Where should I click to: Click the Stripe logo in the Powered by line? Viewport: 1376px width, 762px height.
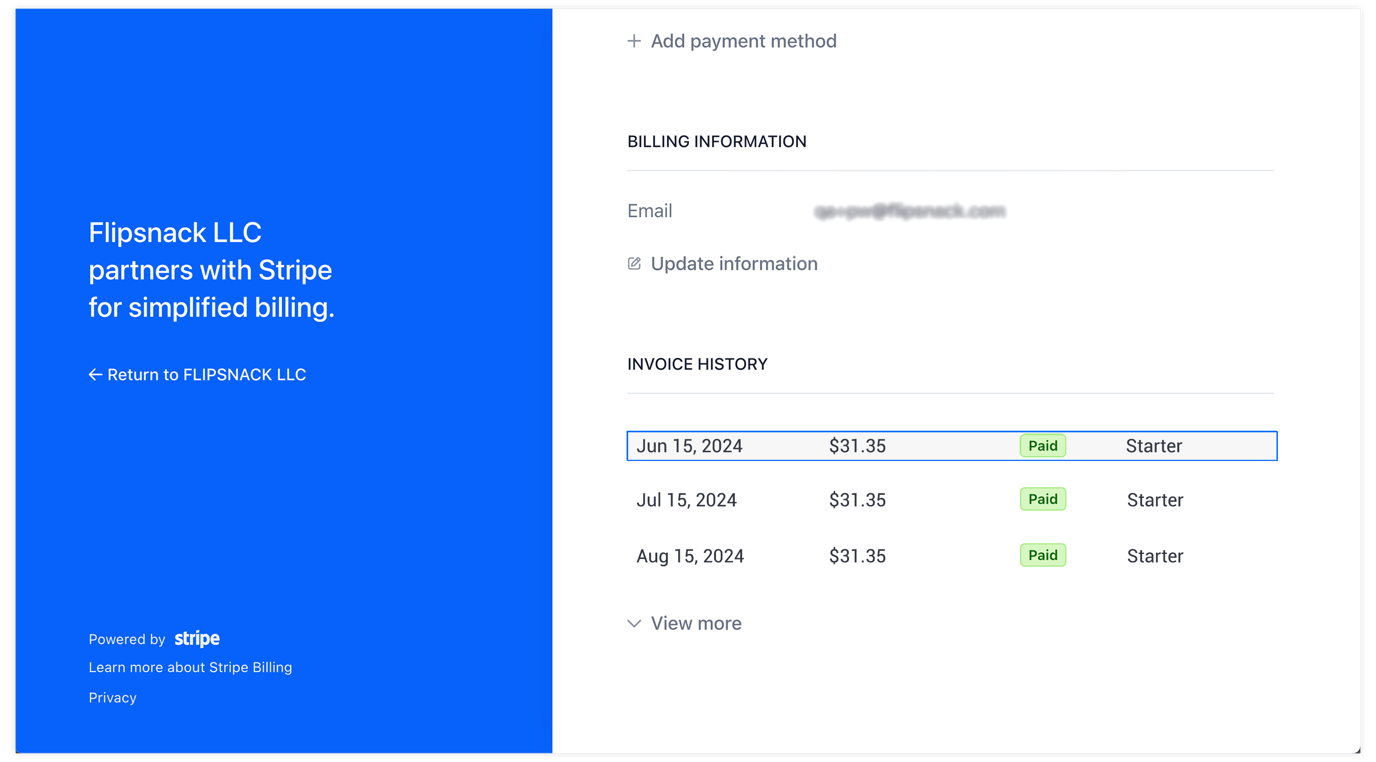196,638
